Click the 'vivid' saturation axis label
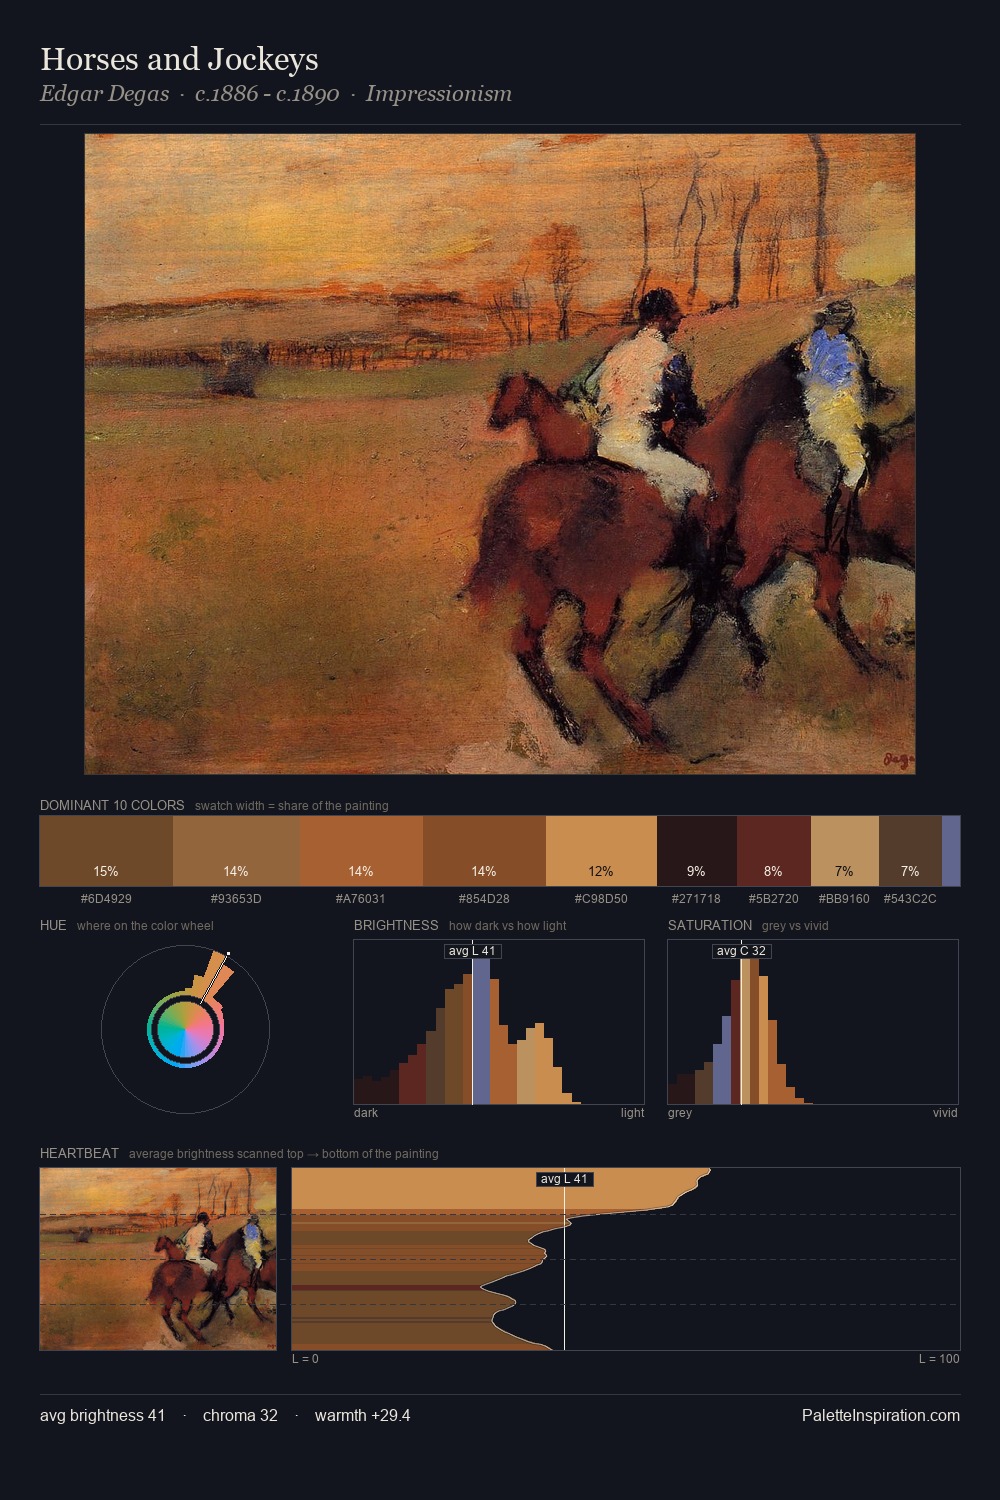This screenshot has height=1500, width=1000. [x=945, y=1112]
